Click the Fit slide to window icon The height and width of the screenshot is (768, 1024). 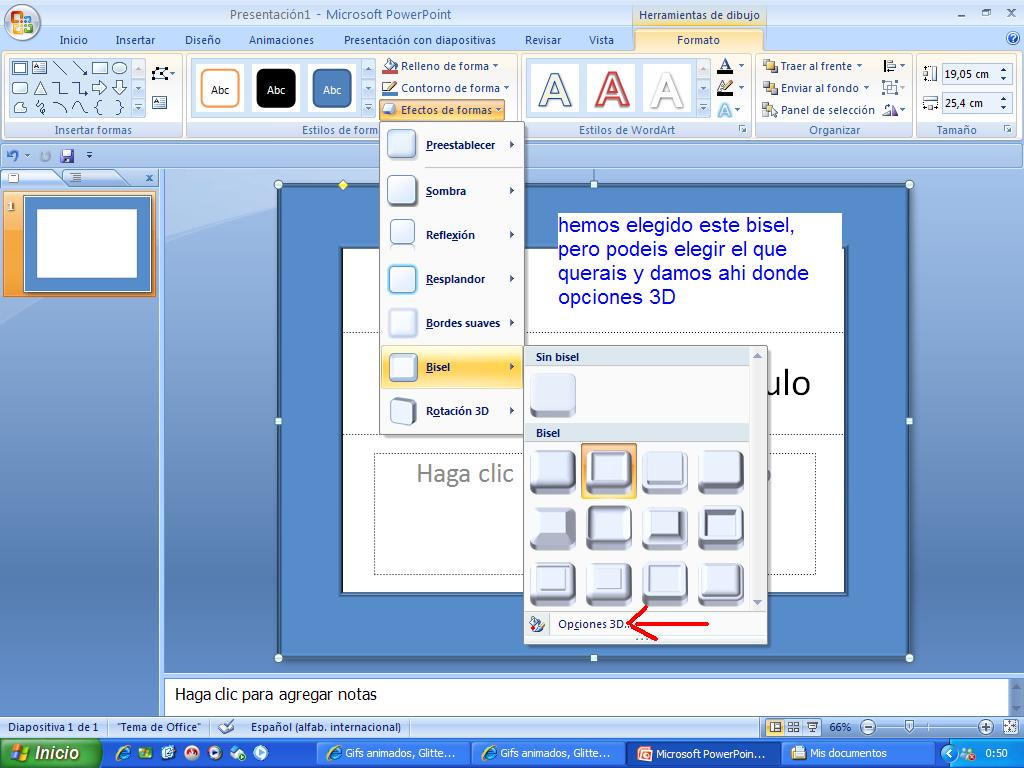click(x=1010, y=727)
